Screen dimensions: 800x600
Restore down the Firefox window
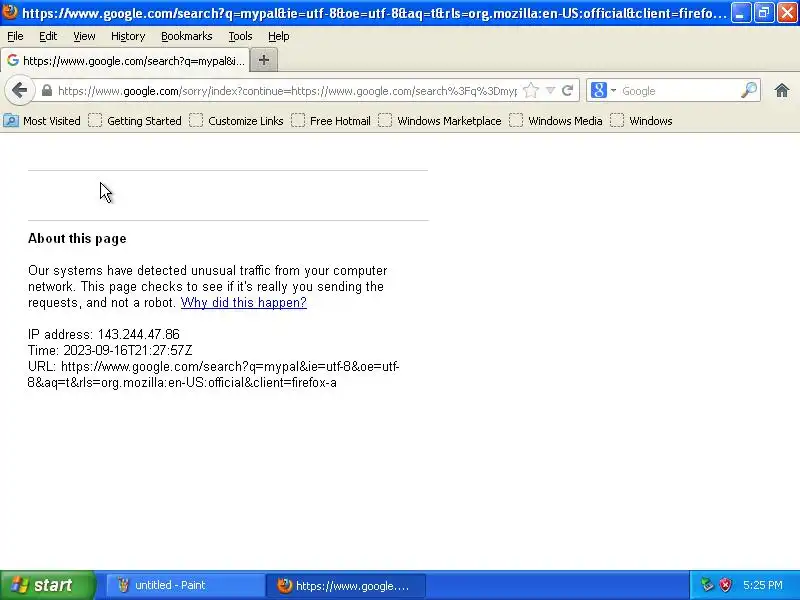763,13
